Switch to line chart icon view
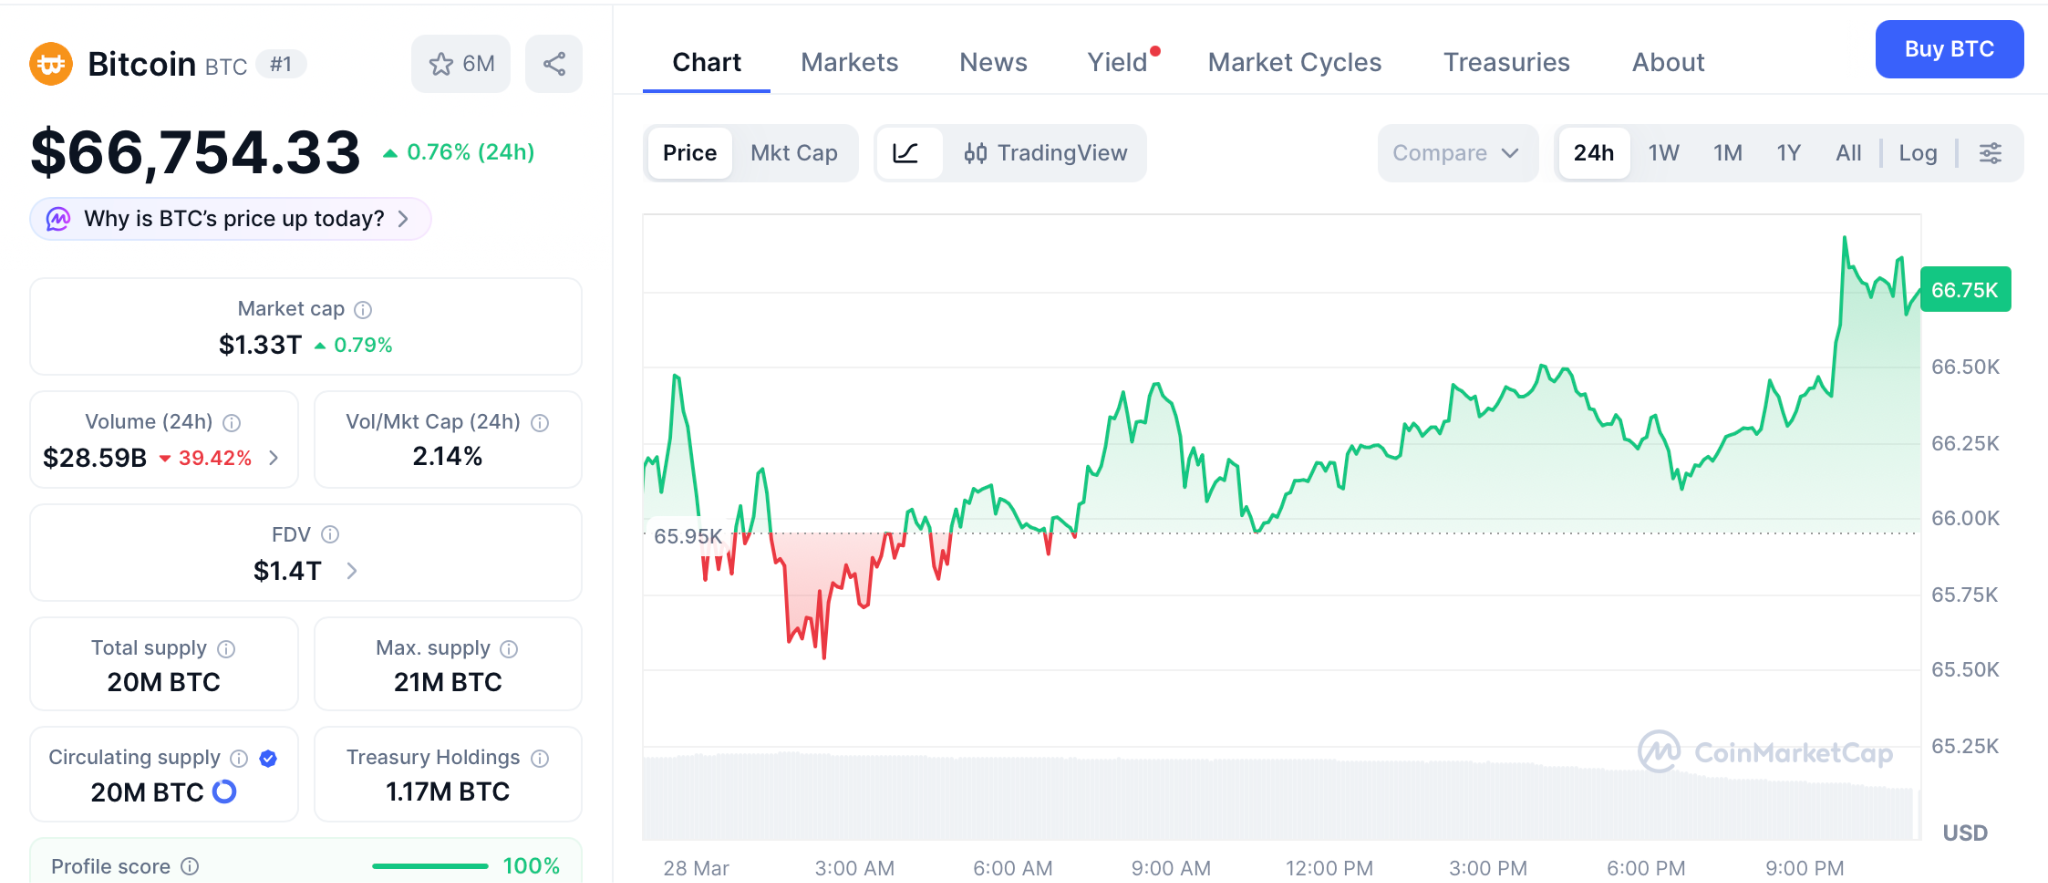Image resolution: width=2048 pixels, height=883 pixels. pos(906,153)
